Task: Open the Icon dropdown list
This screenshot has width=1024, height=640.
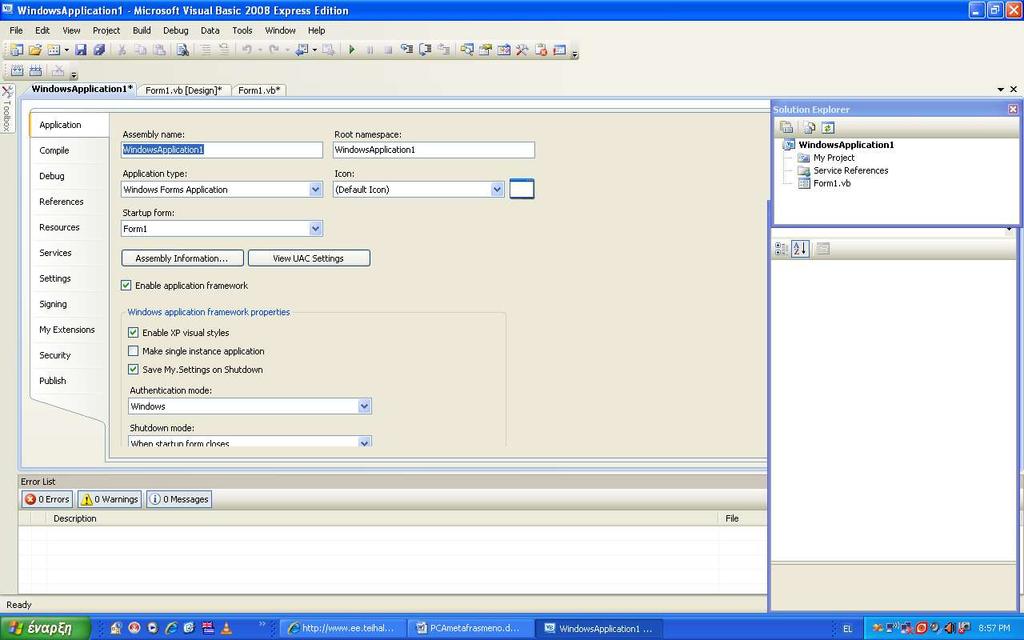Action: (497, 189)
